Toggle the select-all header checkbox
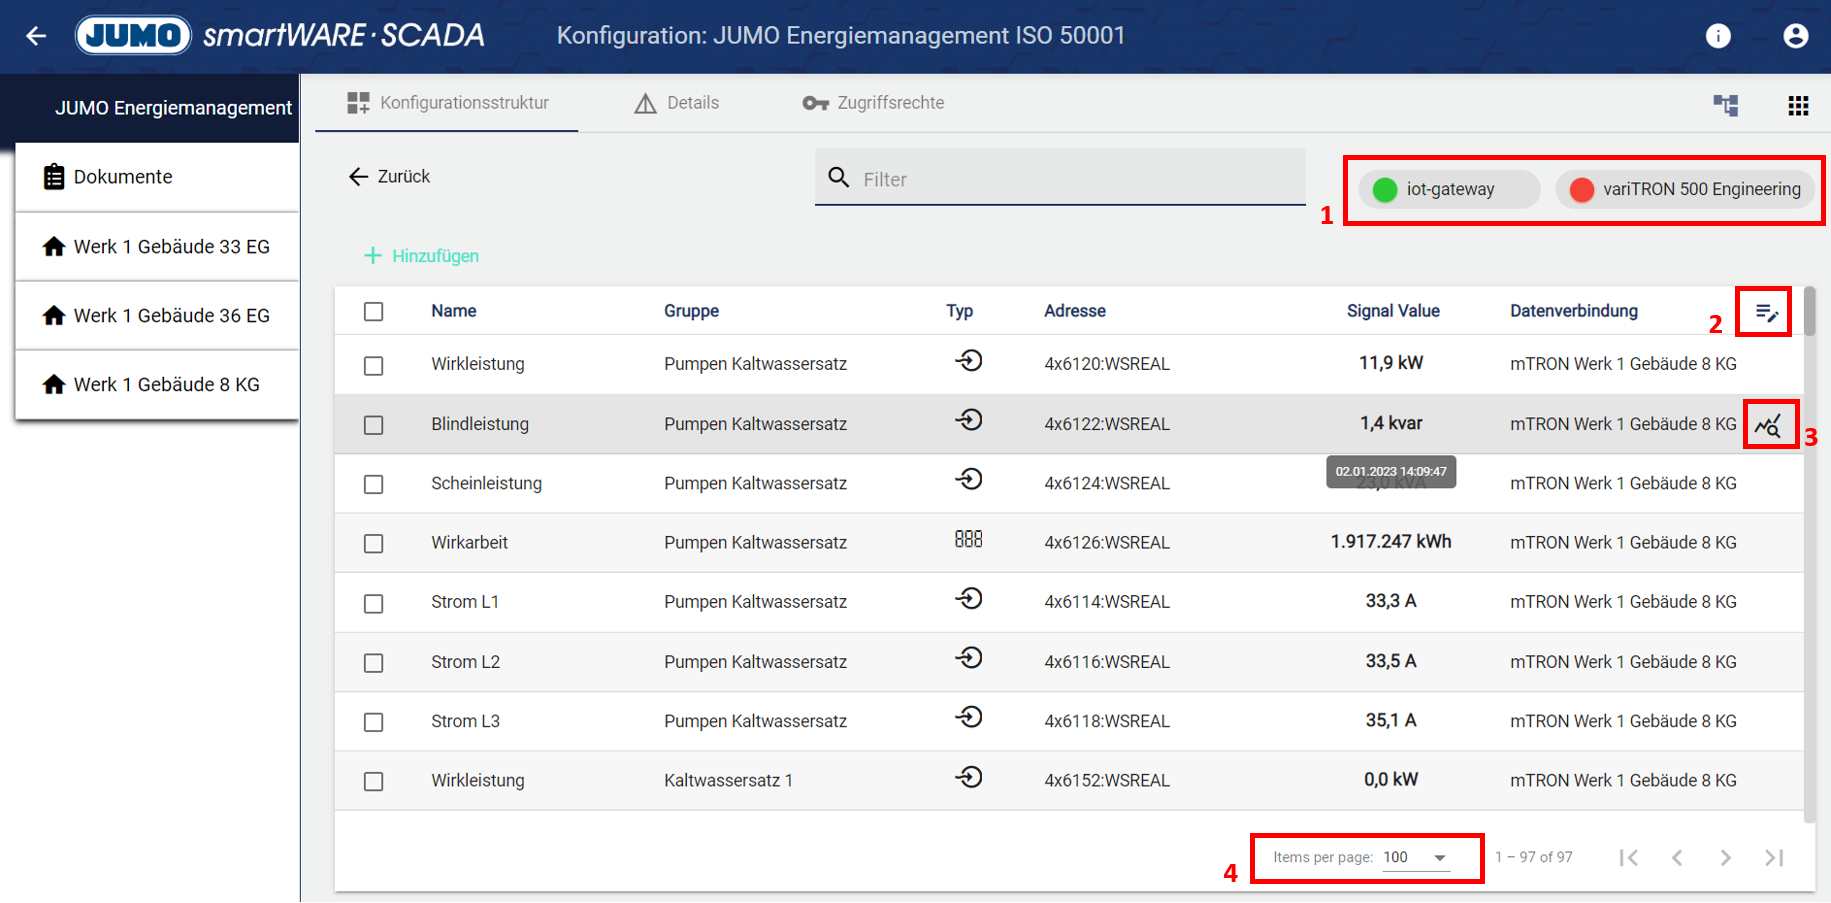 pyautogui.click(x=373, y=312)
